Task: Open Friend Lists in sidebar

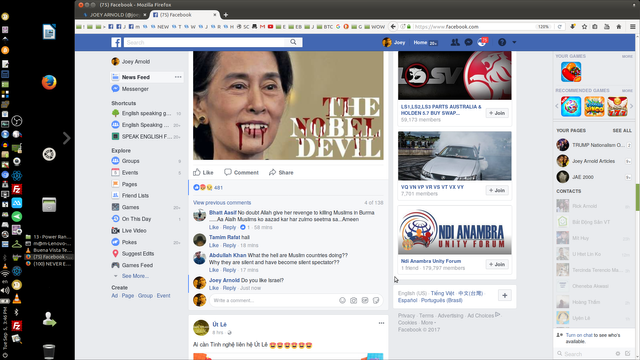Action: pos(135,196)
